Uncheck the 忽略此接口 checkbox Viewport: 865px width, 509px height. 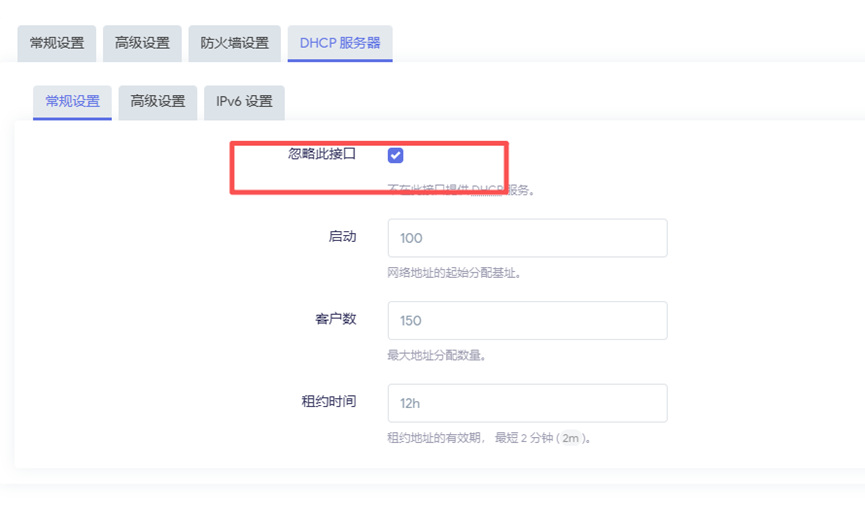coord(396,155)
